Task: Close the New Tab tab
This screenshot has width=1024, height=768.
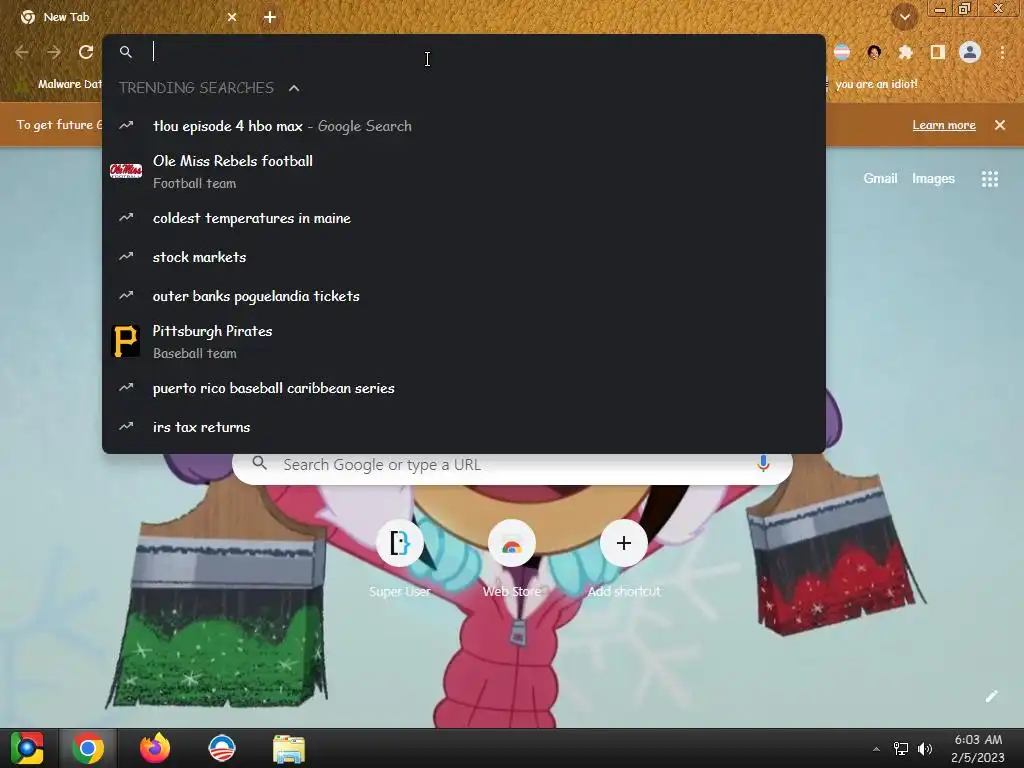Action: pos(232,18)
